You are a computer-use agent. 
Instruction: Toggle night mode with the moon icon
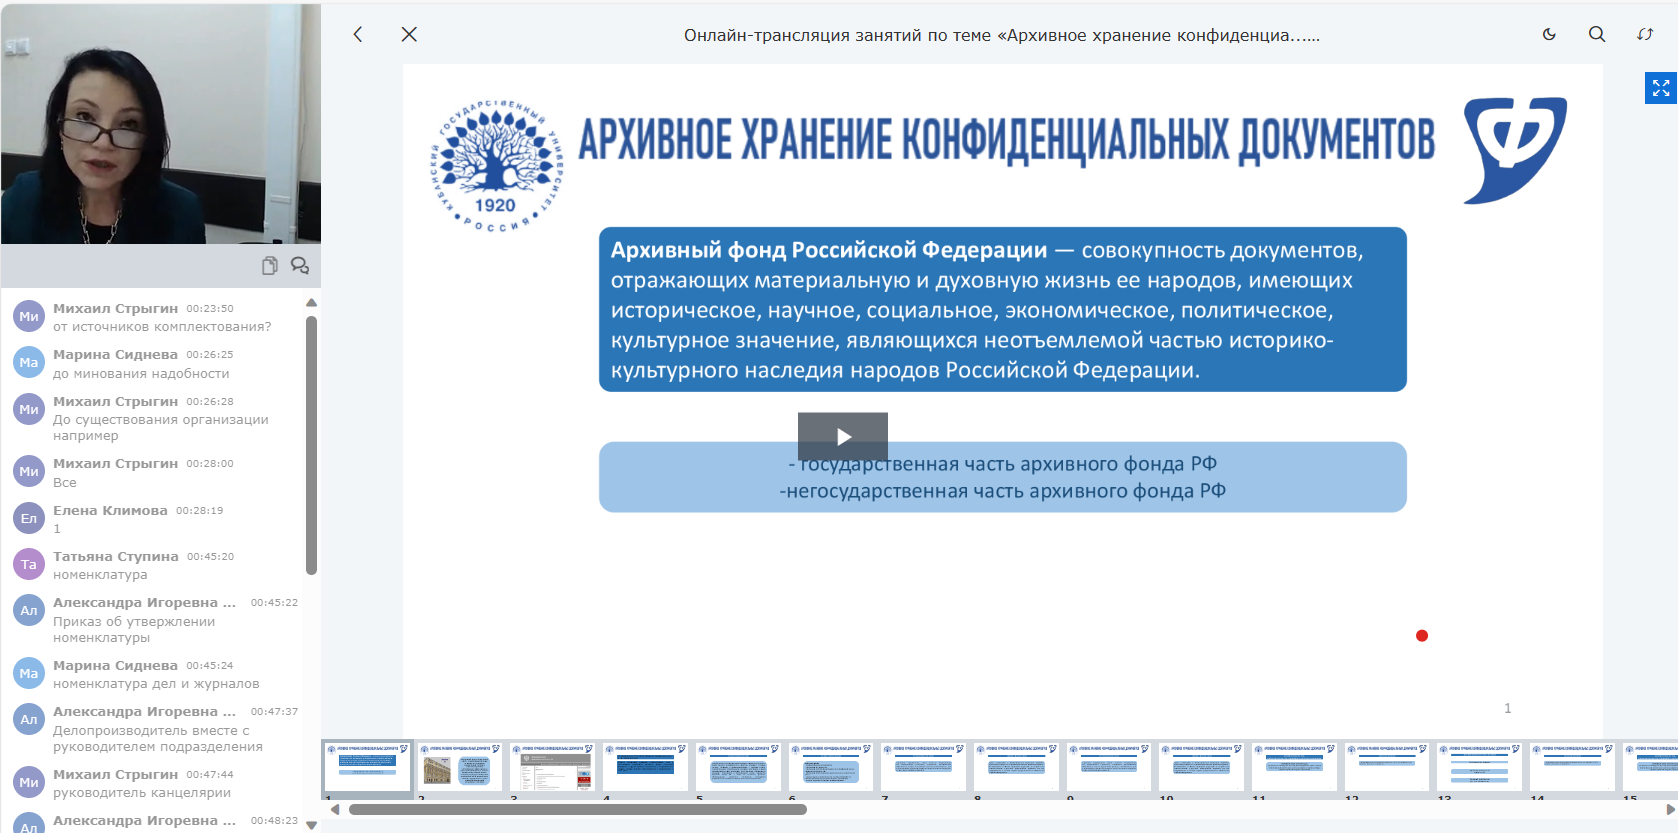1549,34
